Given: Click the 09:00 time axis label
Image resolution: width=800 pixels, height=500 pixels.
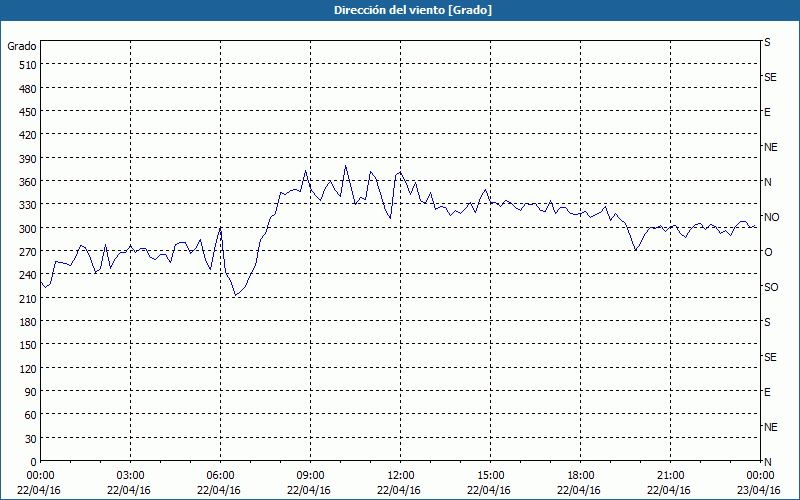Looking at the screenshot, I should (310, 476).
